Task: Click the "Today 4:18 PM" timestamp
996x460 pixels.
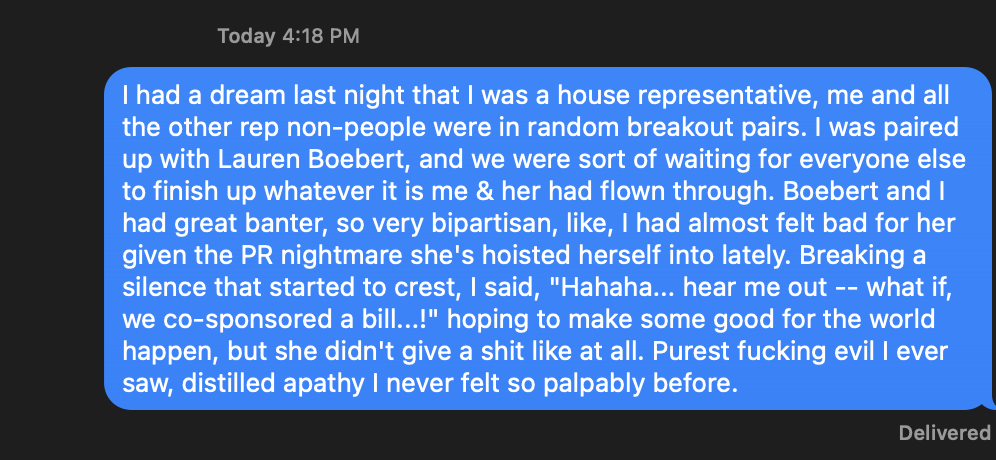Action: pyautogui.click(x=288, y=36)
